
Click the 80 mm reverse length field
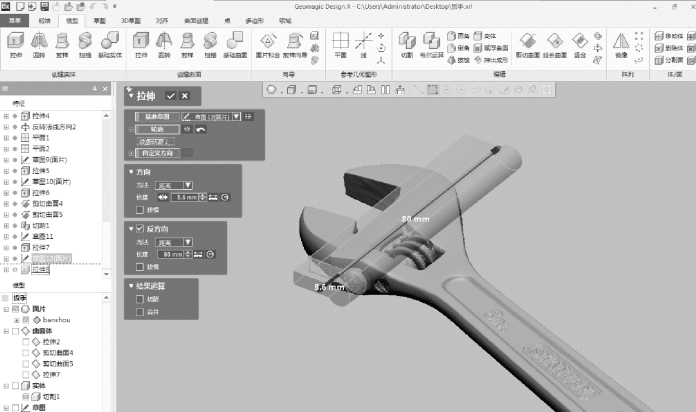(x=171, y=254)
